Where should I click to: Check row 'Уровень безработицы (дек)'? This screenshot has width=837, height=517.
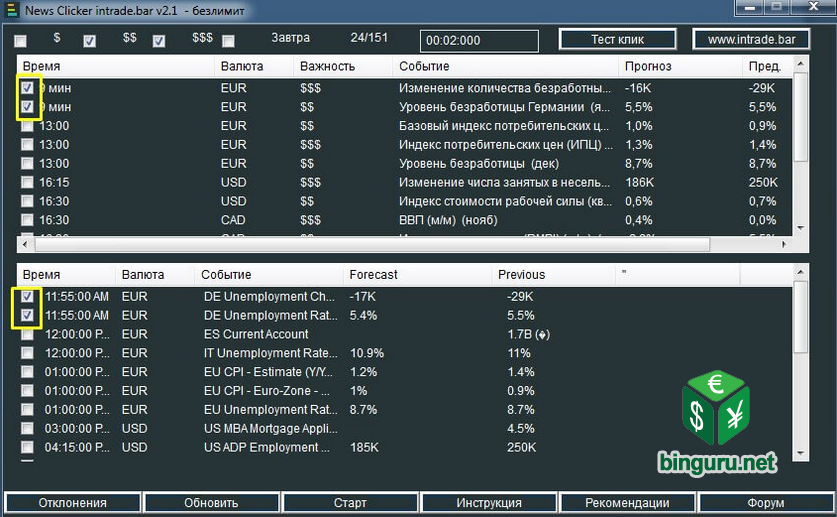[x=27, y=163]
